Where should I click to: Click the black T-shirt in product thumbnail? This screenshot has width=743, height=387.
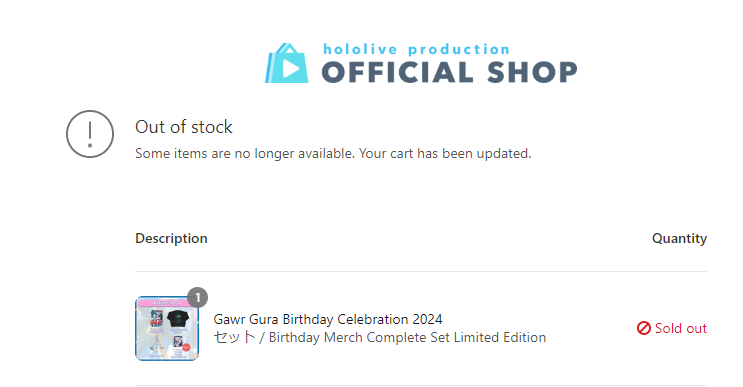coord(178,318)
